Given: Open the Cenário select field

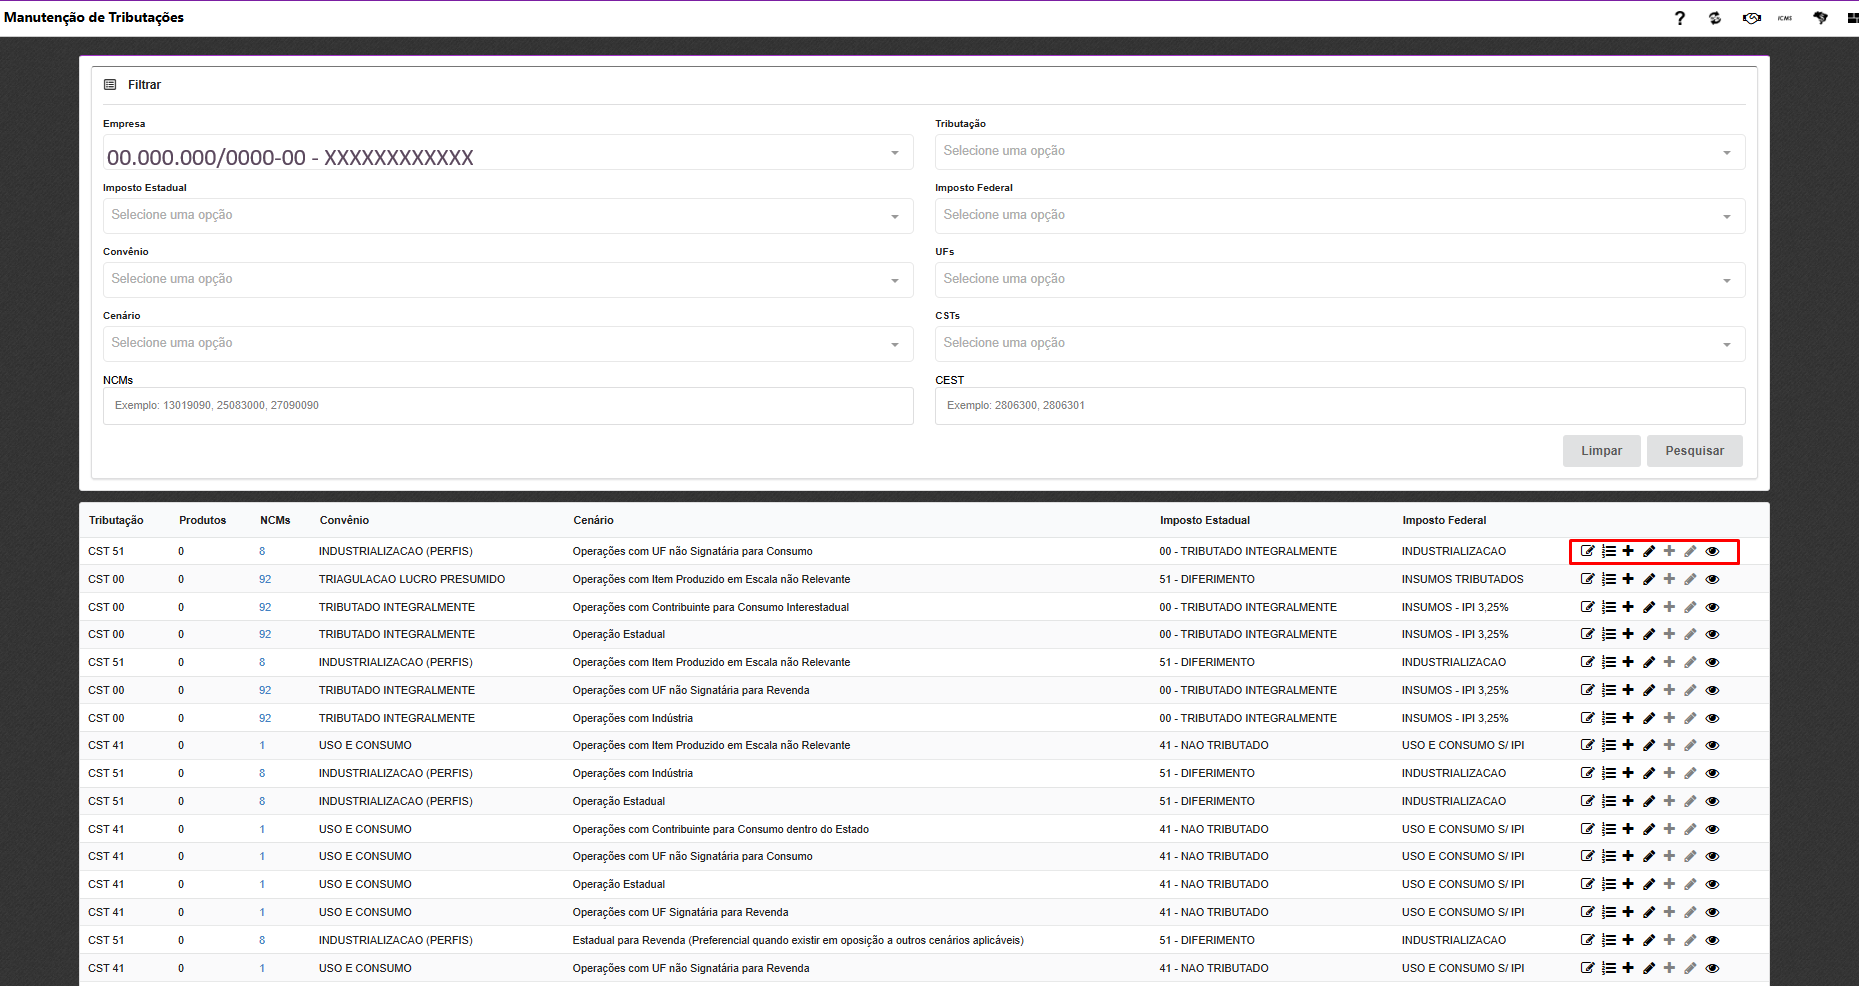Looking at the screenshot, I should (x=507, y=344).
